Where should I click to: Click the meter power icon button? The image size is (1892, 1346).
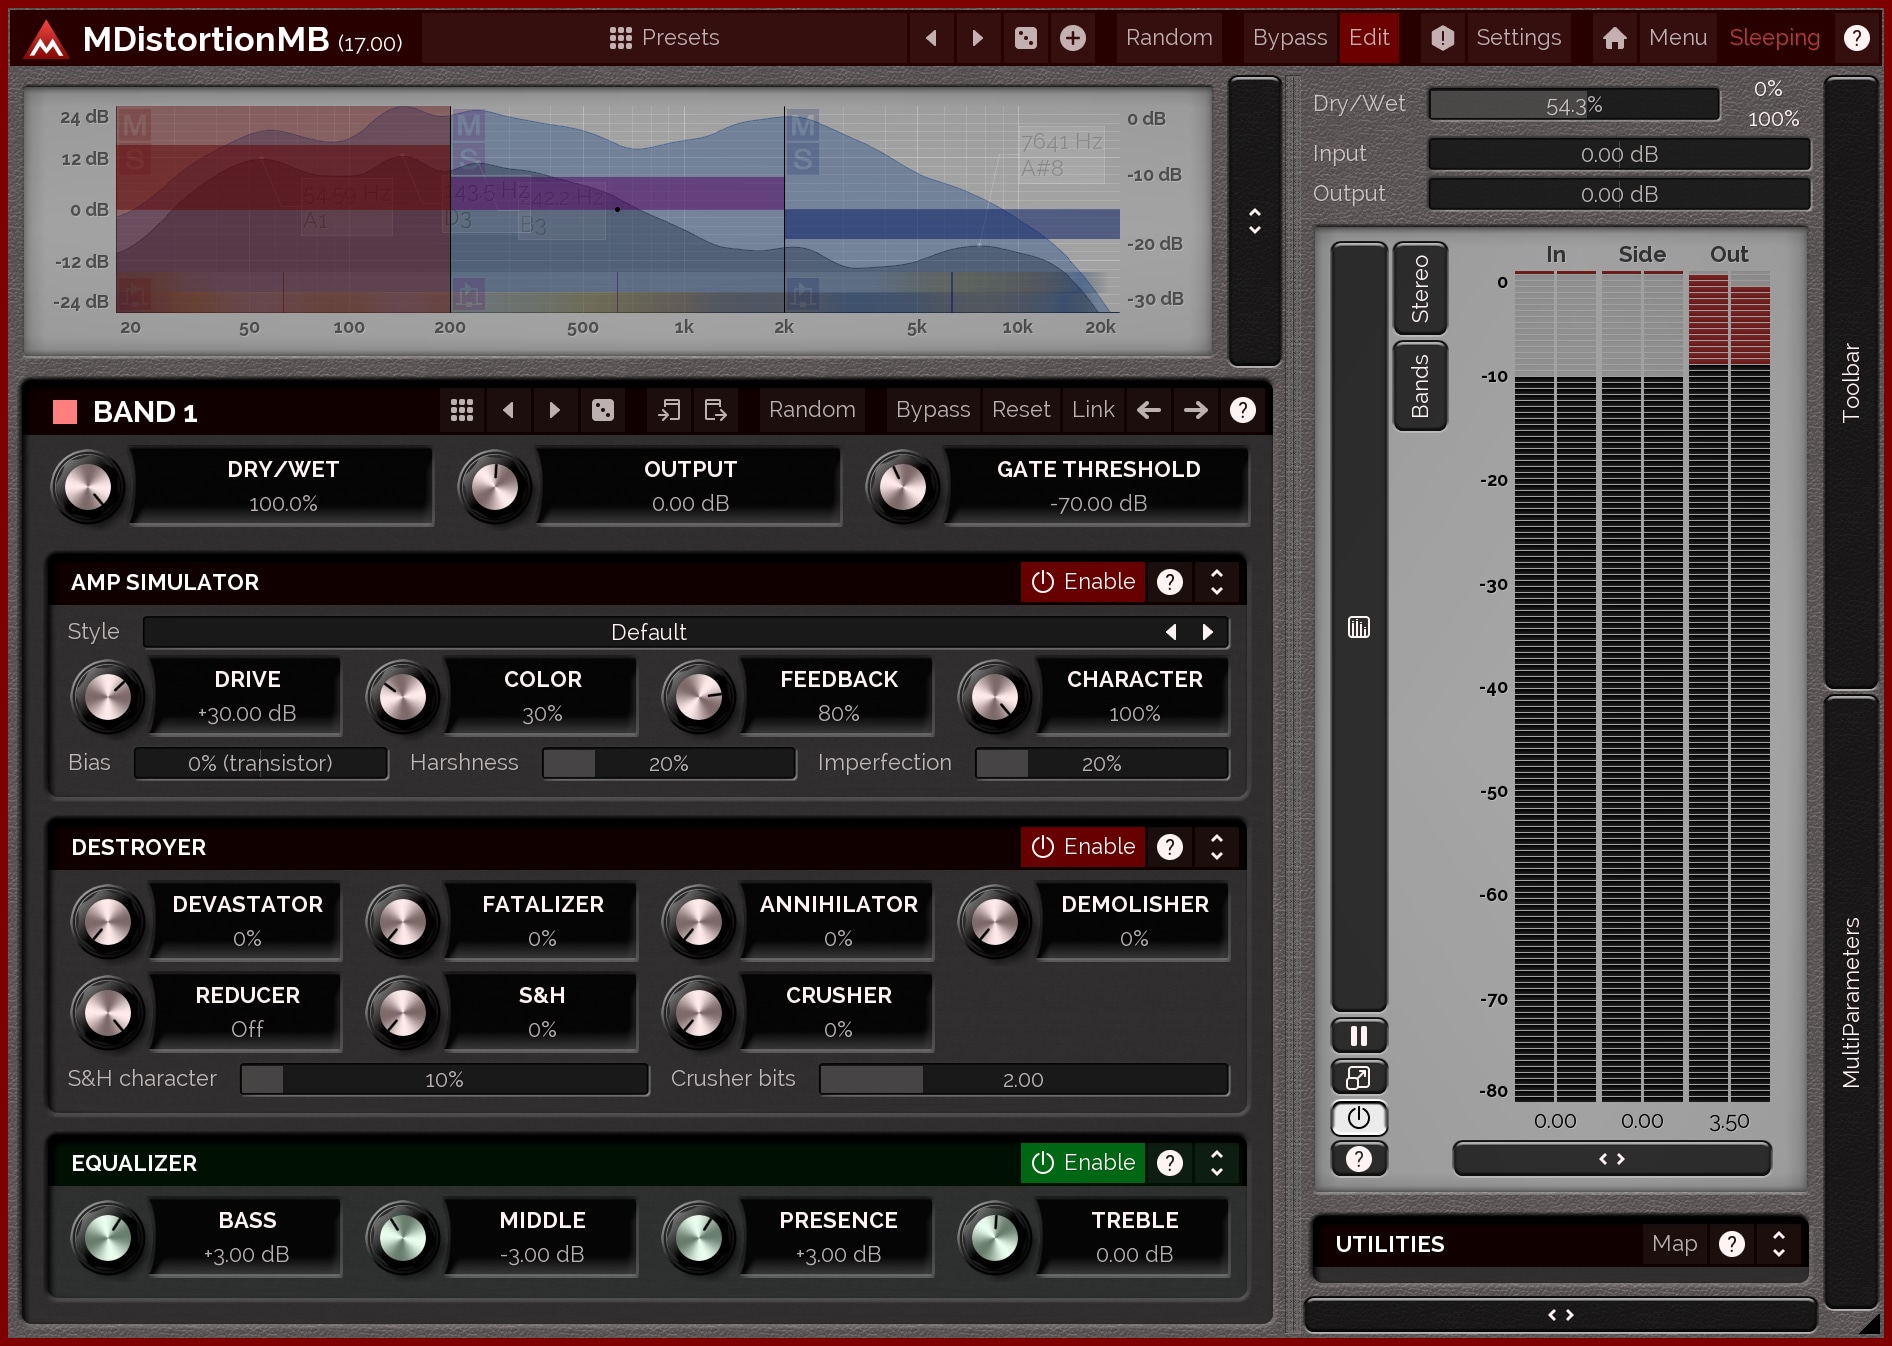click(1358, 1118)
